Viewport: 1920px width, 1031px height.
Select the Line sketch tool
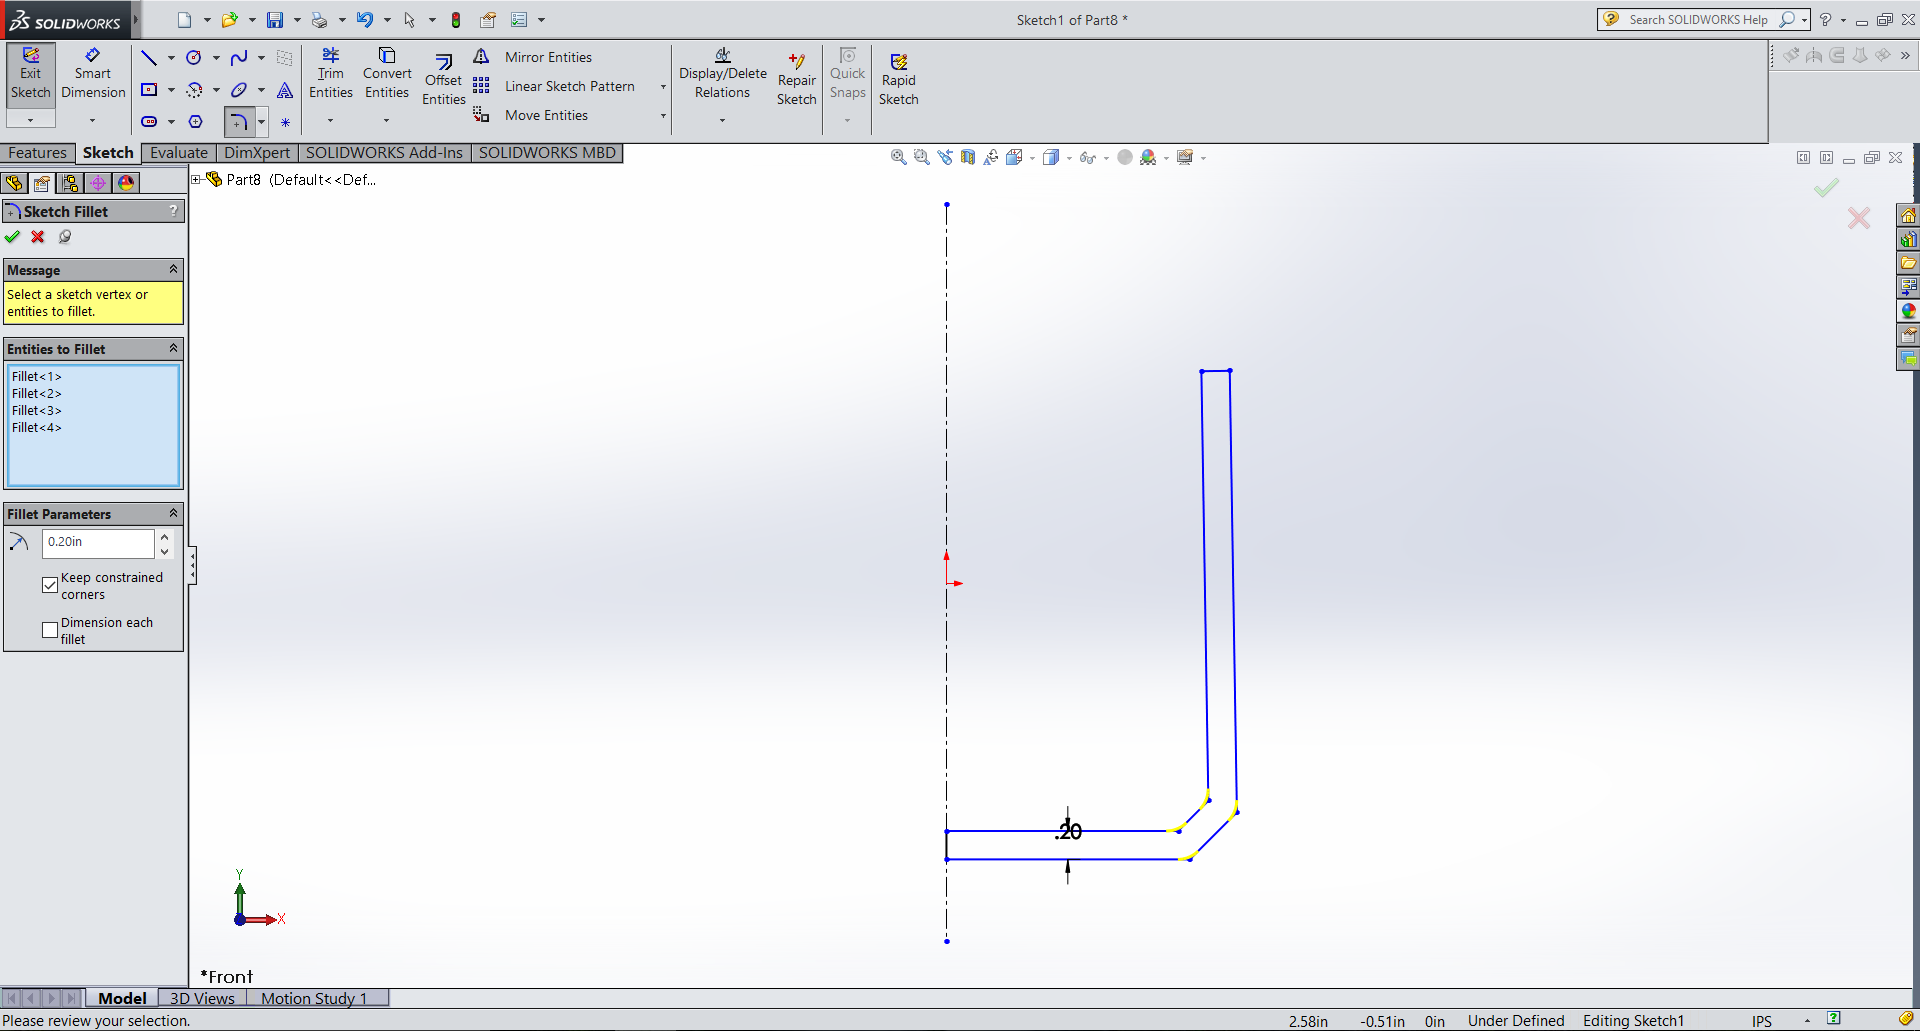pos(149,57)
